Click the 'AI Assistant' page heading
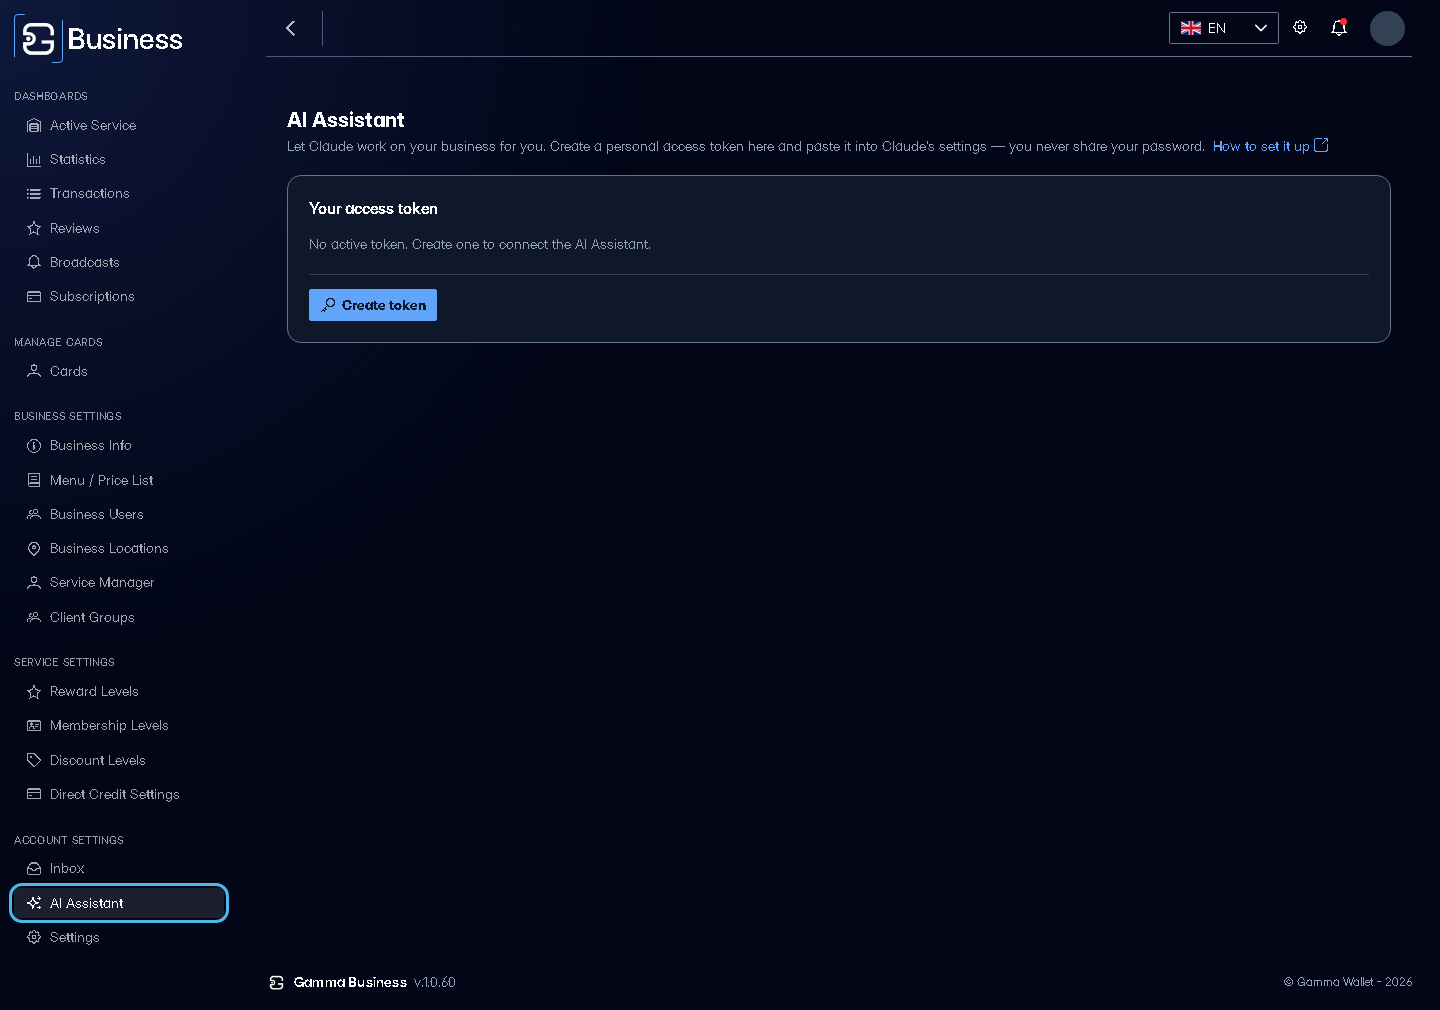This screenshot has height=1010, width=1440. click(x=346, y=120)
